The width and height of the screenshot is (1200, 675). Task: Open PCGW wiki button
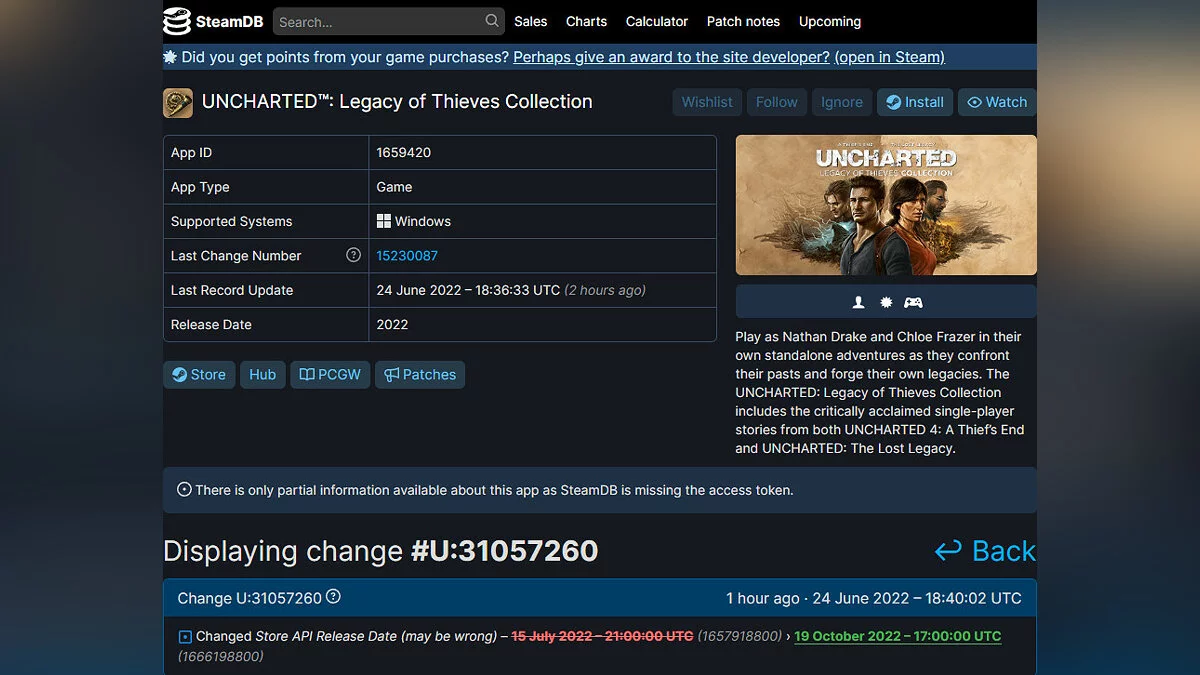click(x=330, y=374)
